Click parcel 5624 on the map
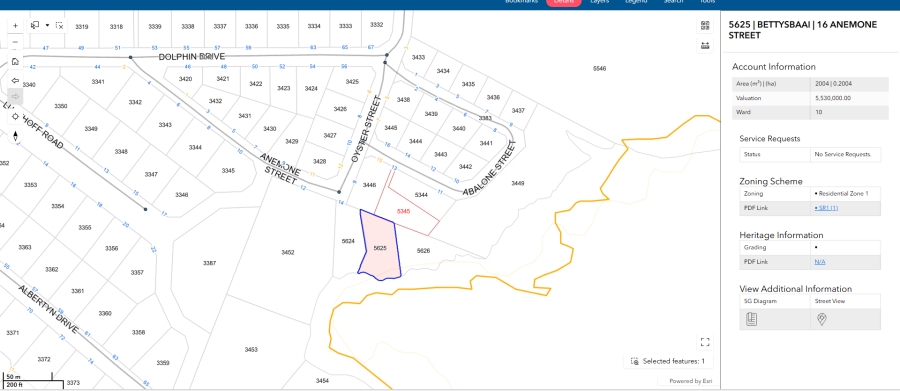Screen dimensions: 900x391 (348, 242)
